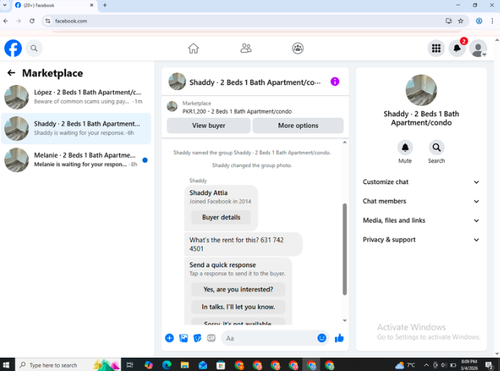Choose a GIF from the composer

[211, 338]
